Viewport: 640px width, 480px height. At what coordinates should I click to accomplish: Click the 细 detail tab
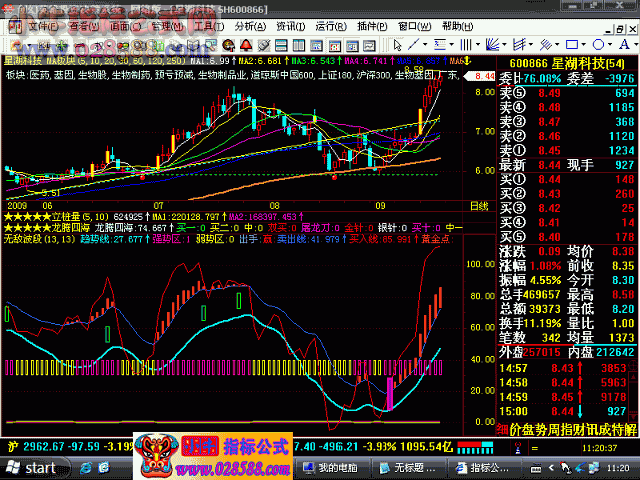tap(502, 428)
